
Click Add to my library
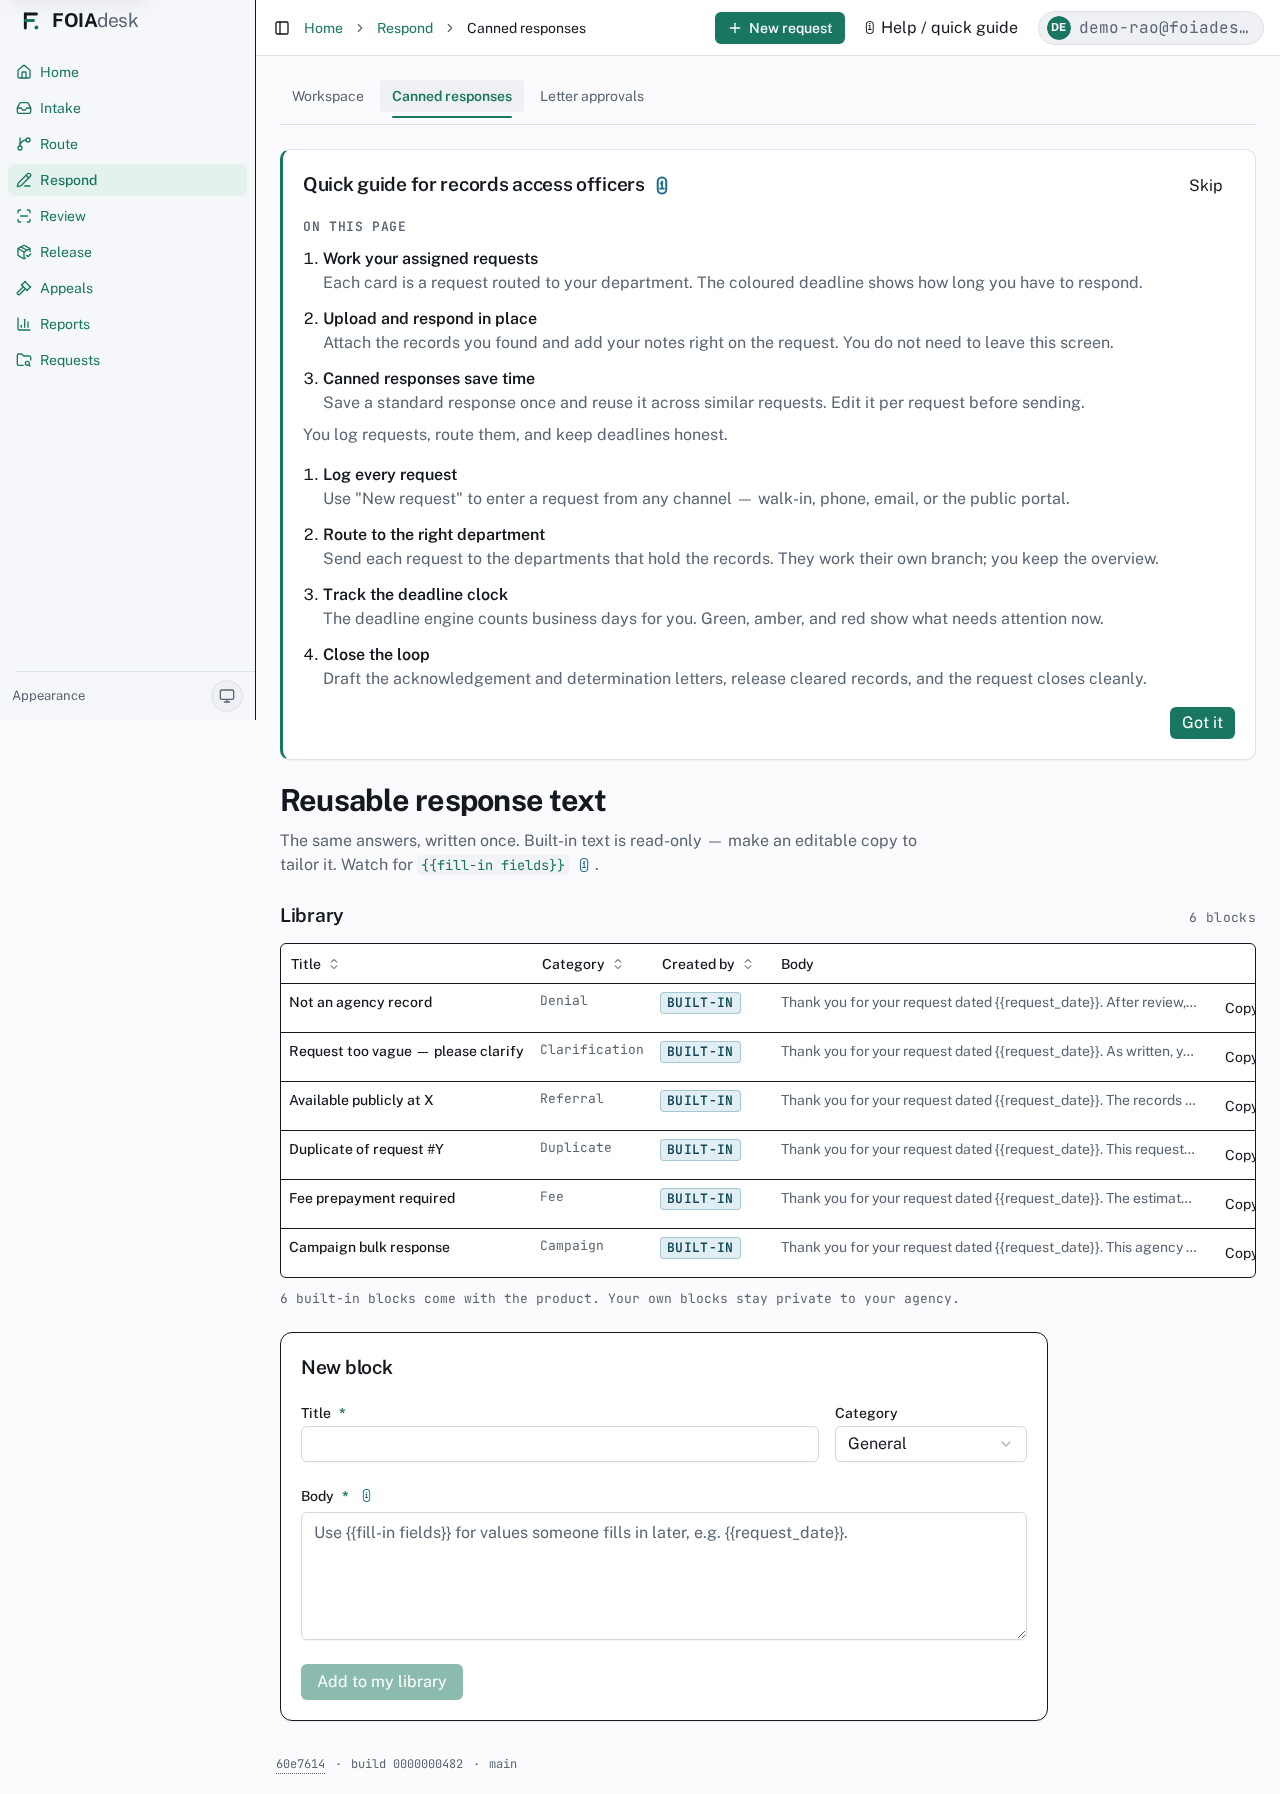tap(382, 1682)
